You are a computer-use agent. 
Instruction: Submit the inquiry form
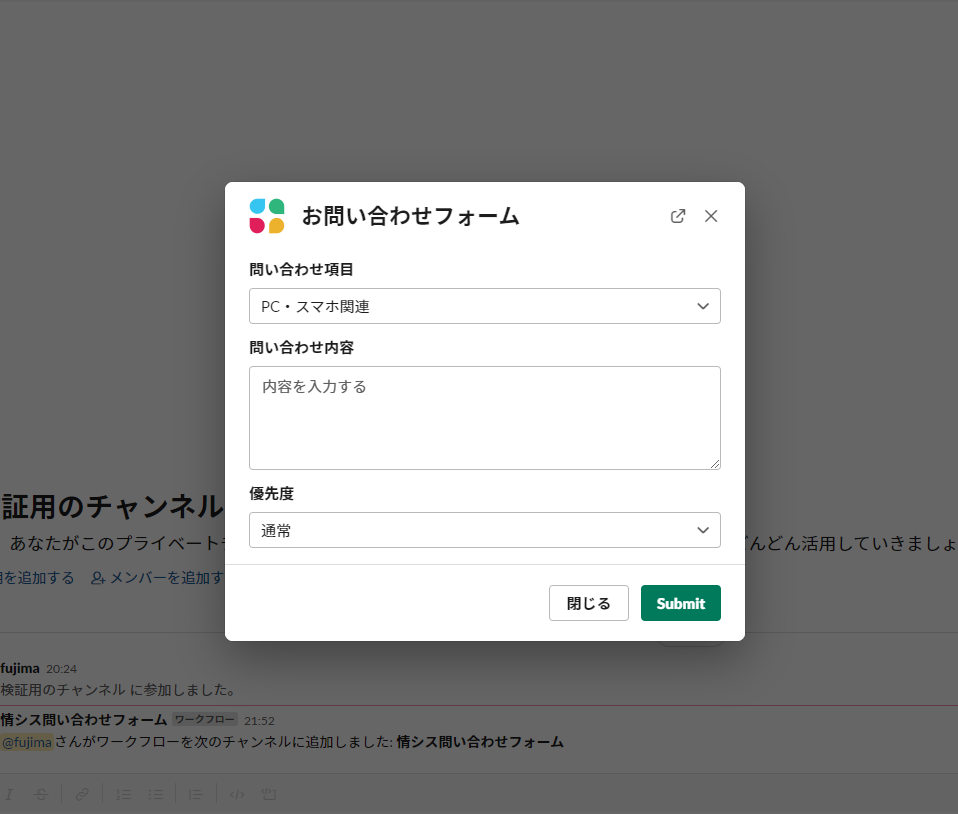tap(680, 603)
